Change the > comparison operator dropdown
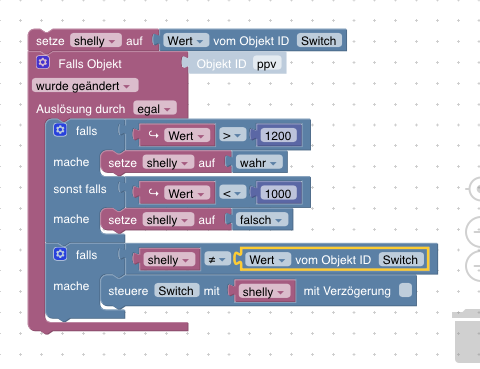Screen dimensions: 480x369 tap(232, 136)
